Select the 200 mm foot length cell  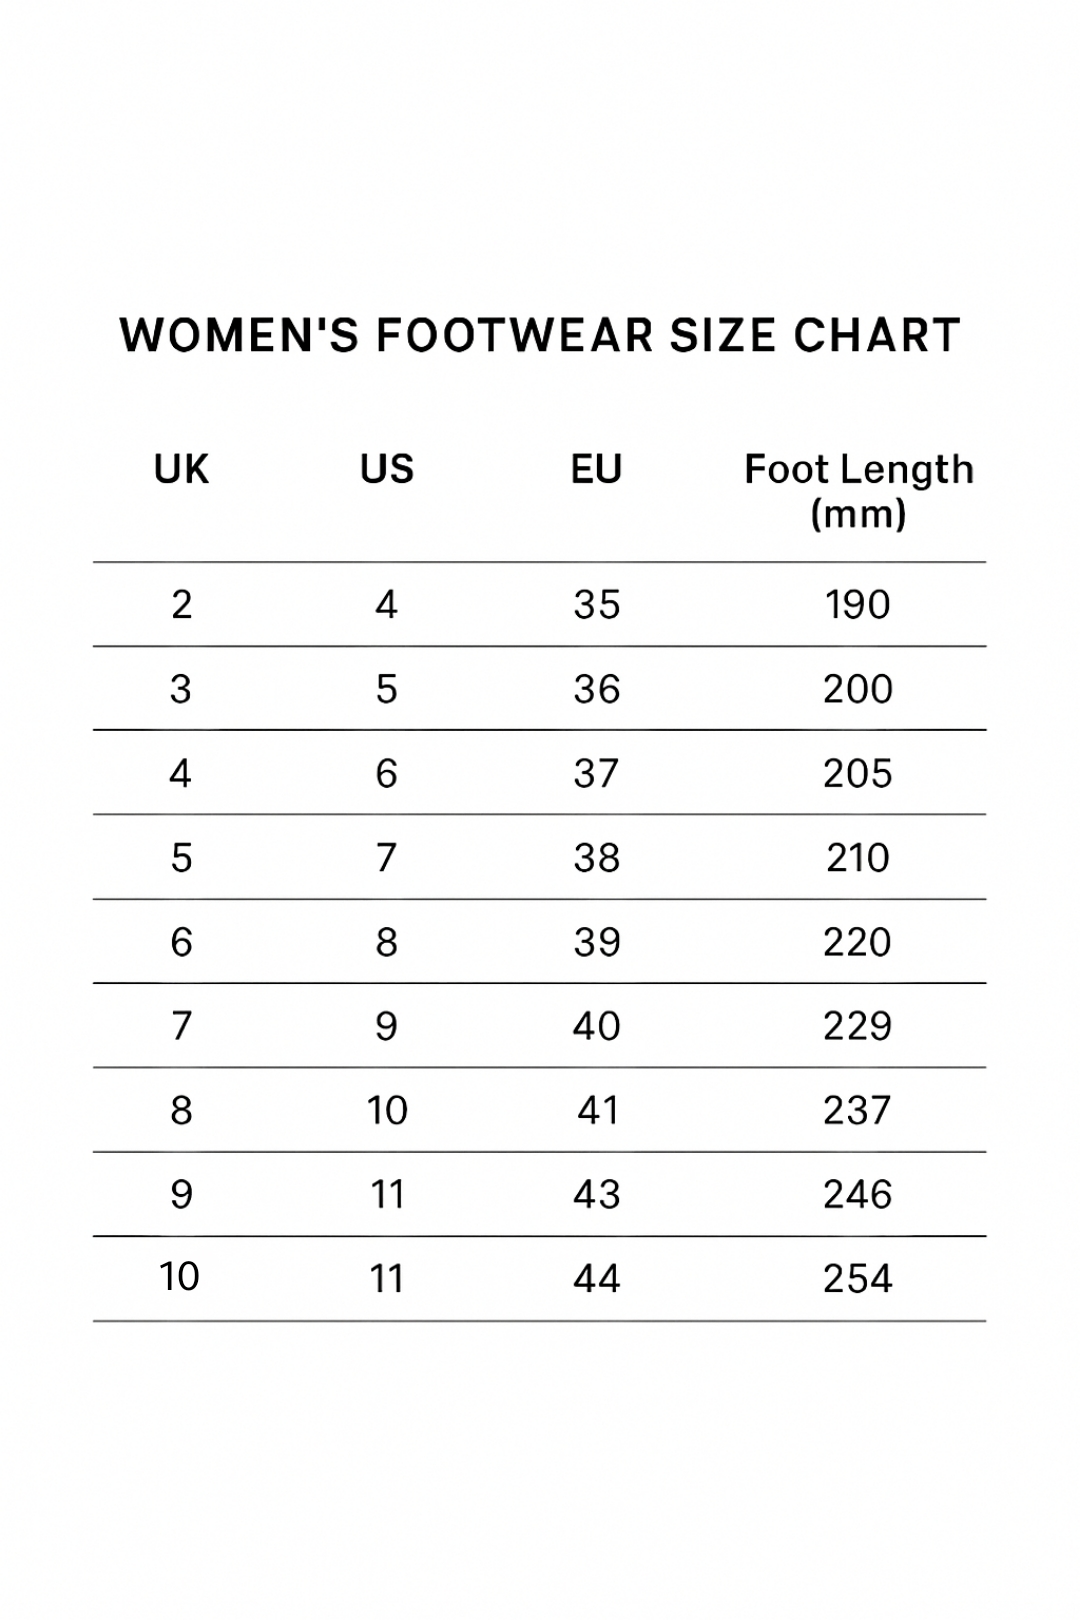857,689
